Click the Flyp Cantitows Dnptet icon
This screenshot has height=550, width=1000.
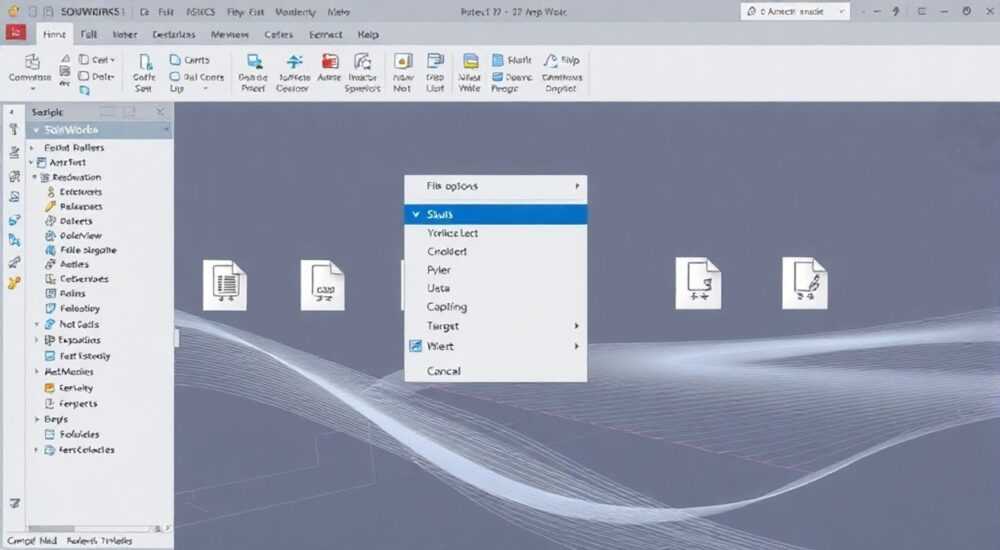coord(550,60)
